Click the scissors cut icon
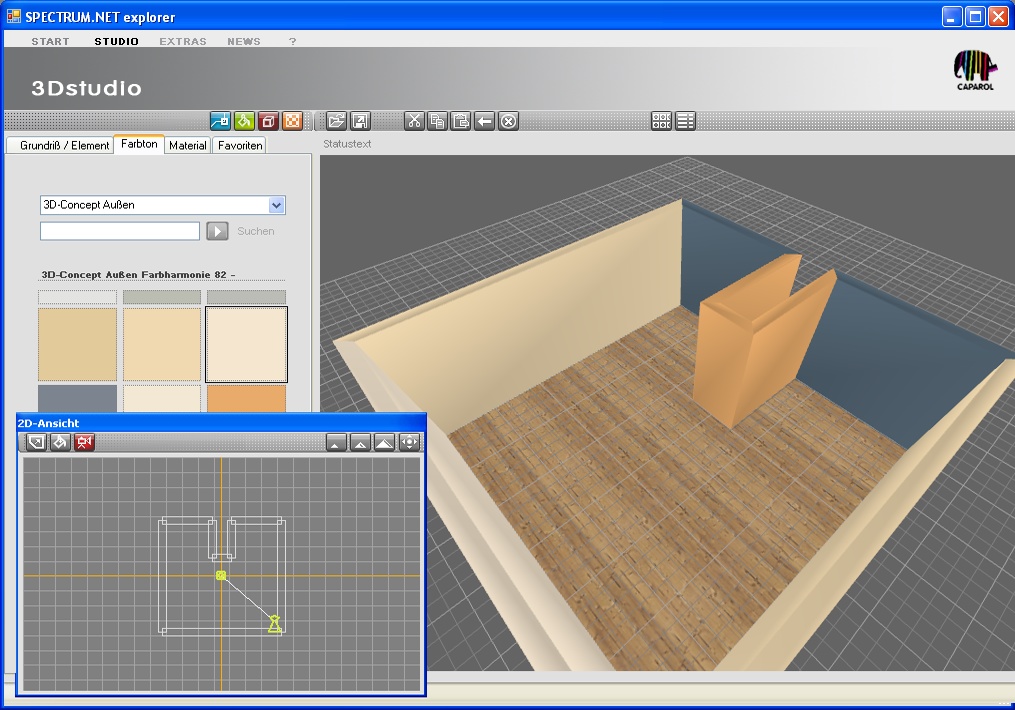This screenshot has height=710, width=1015. (x=414, y=121)
